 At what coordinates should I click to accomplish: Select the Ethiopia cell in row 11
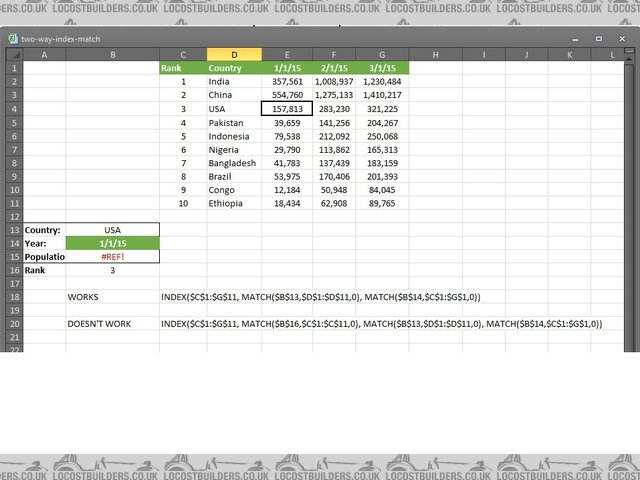pos(234,203)
